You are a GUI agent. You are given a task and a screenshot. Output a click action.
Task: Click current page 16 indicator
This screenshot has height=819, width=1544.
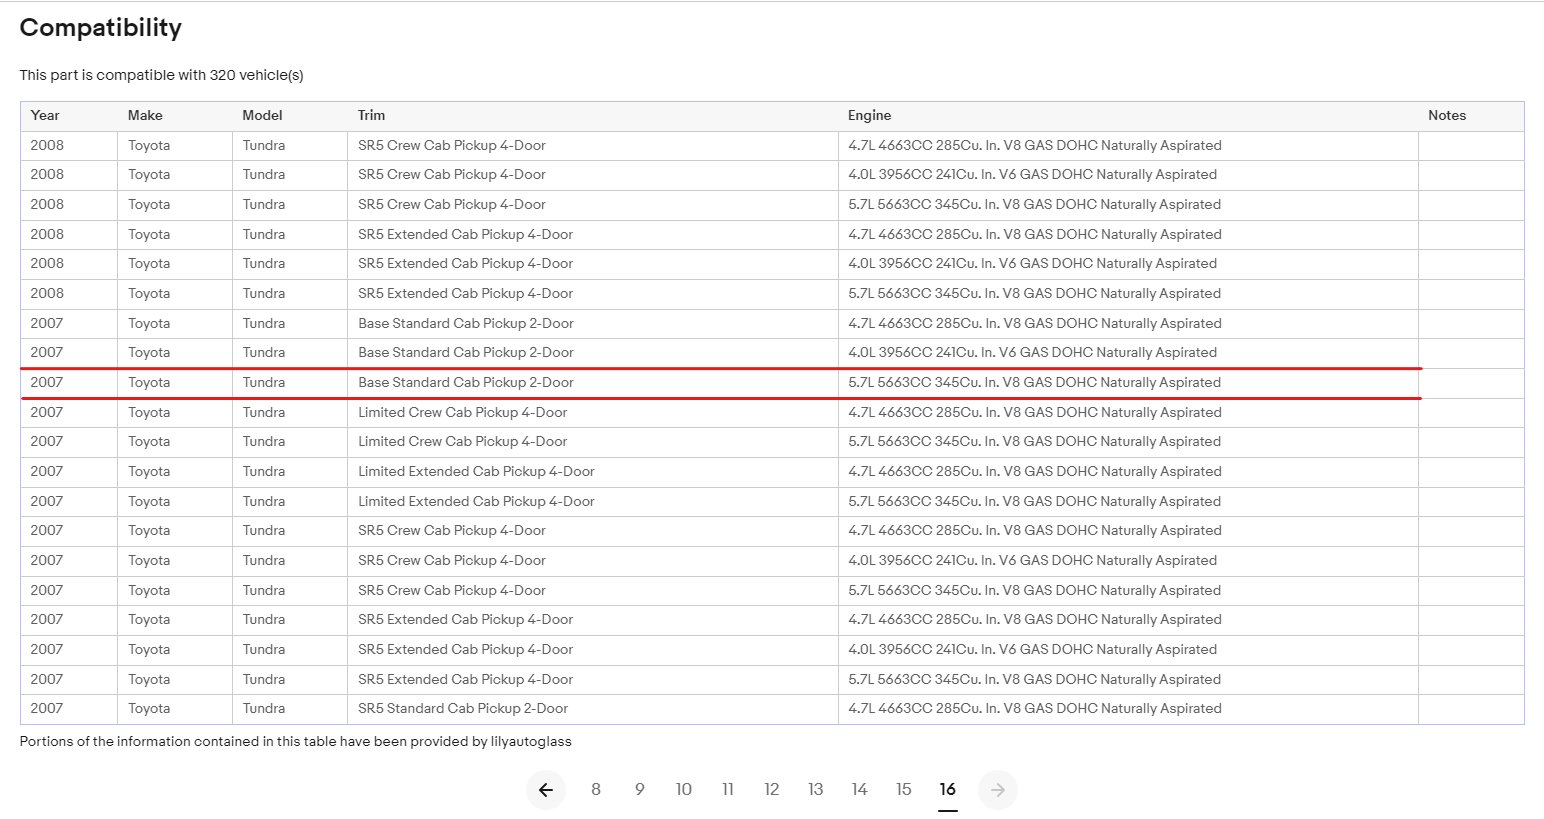(x=948, y=790)
